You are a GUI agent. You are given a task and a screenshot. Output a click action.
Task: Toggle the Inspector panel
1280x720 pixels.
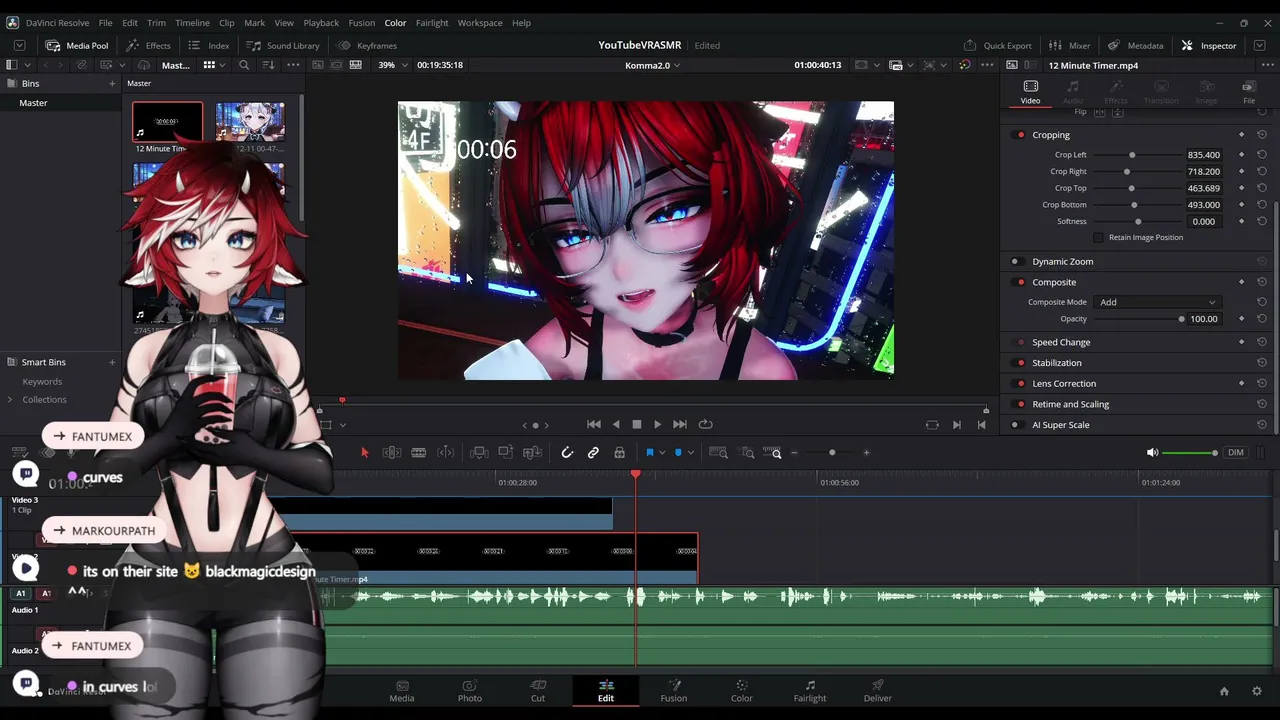[x=1208, y=45]
